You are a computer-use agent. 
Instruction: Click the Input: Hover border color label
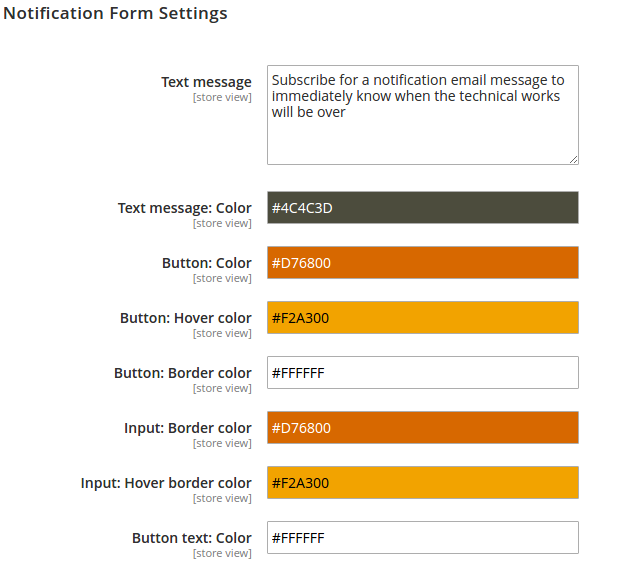[166, 483]
